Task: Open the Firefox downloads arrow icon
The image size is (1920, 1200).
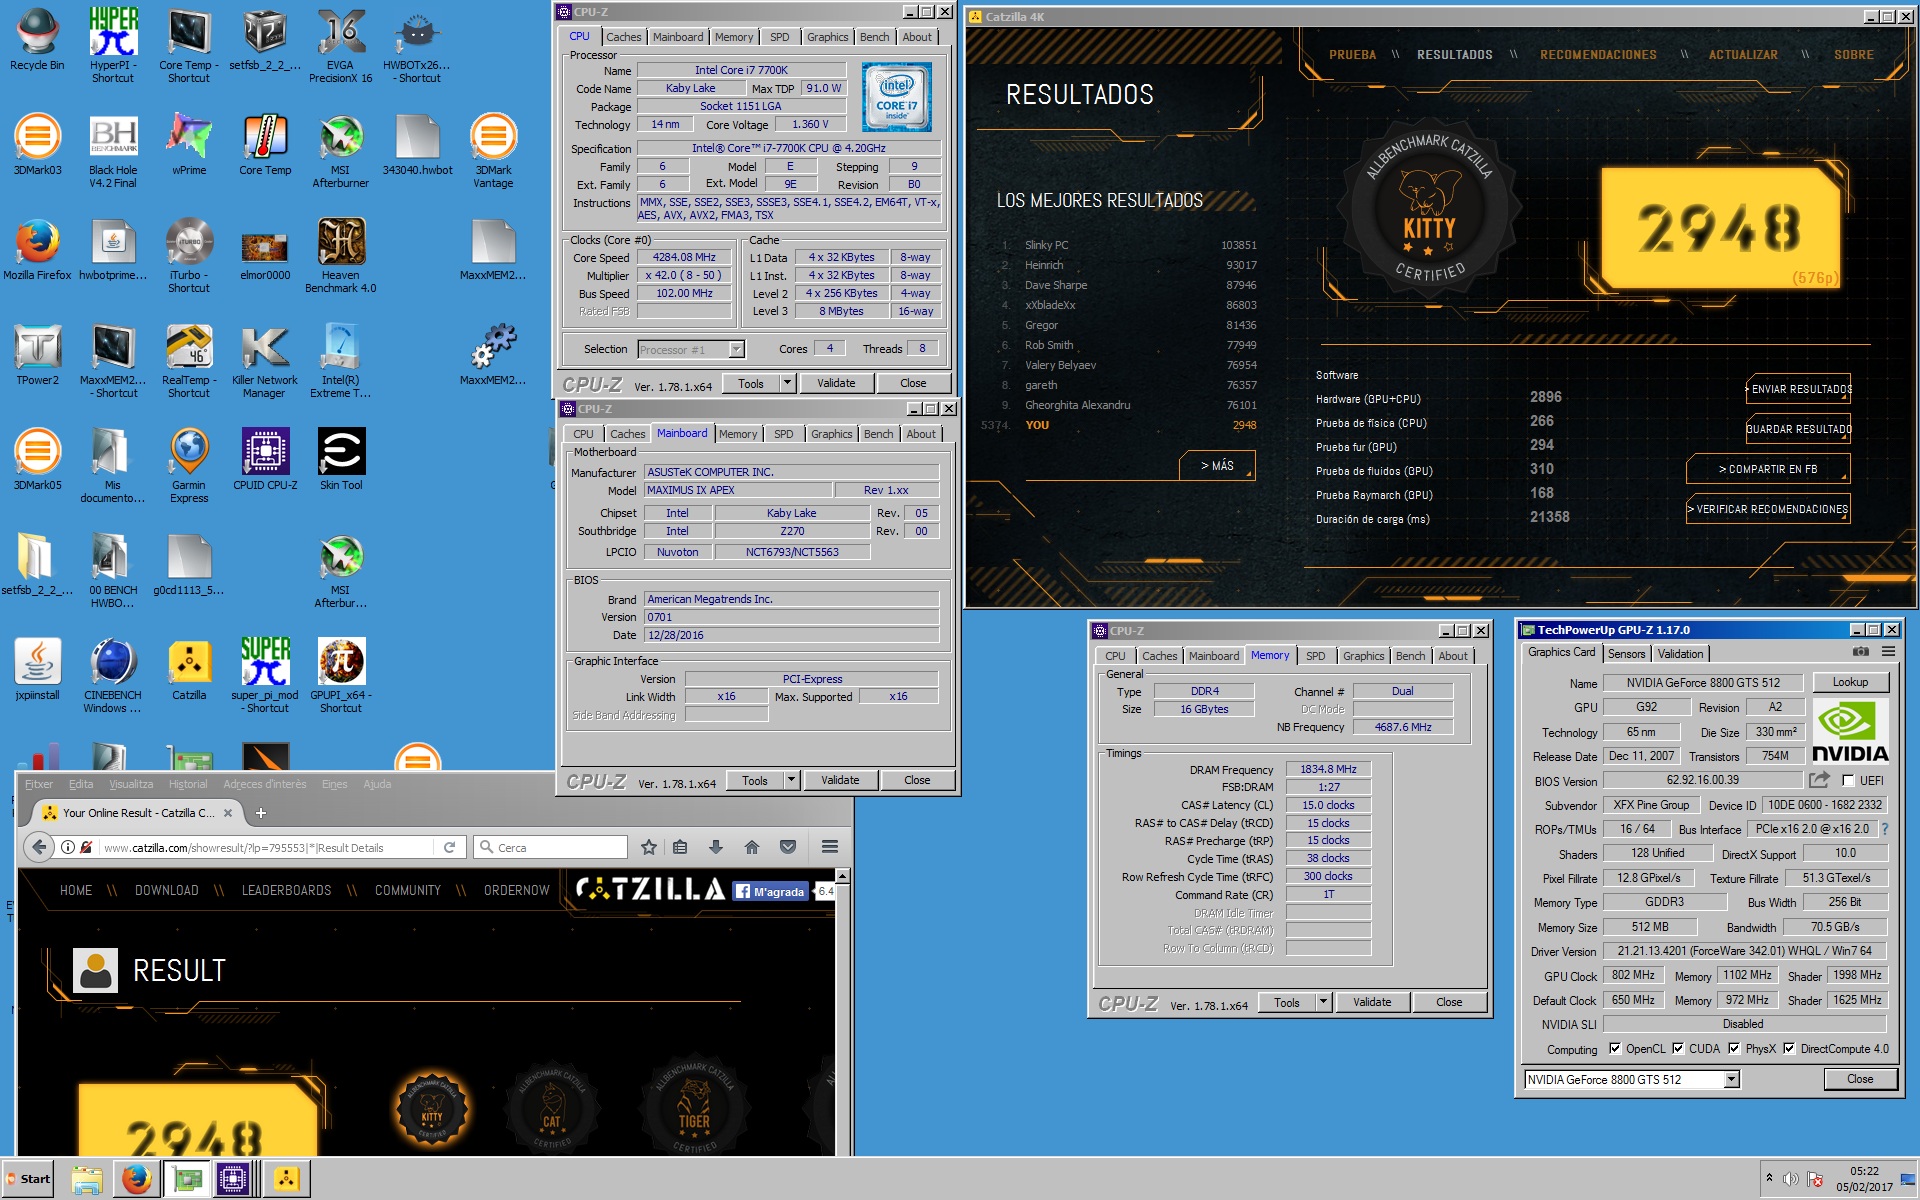Action: tap(716, 847)
